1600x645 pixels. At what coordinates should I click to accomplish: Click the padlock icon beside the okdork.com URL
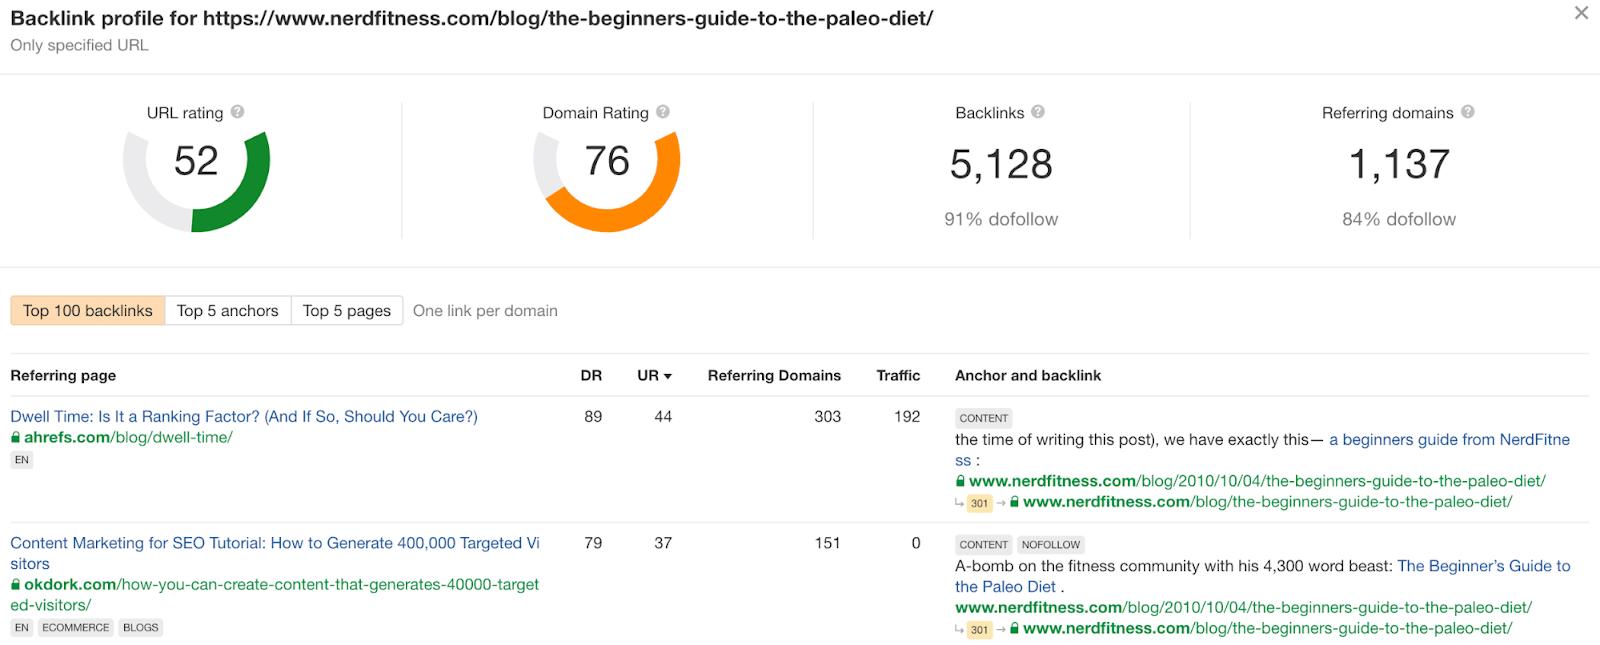pos(16,584)
